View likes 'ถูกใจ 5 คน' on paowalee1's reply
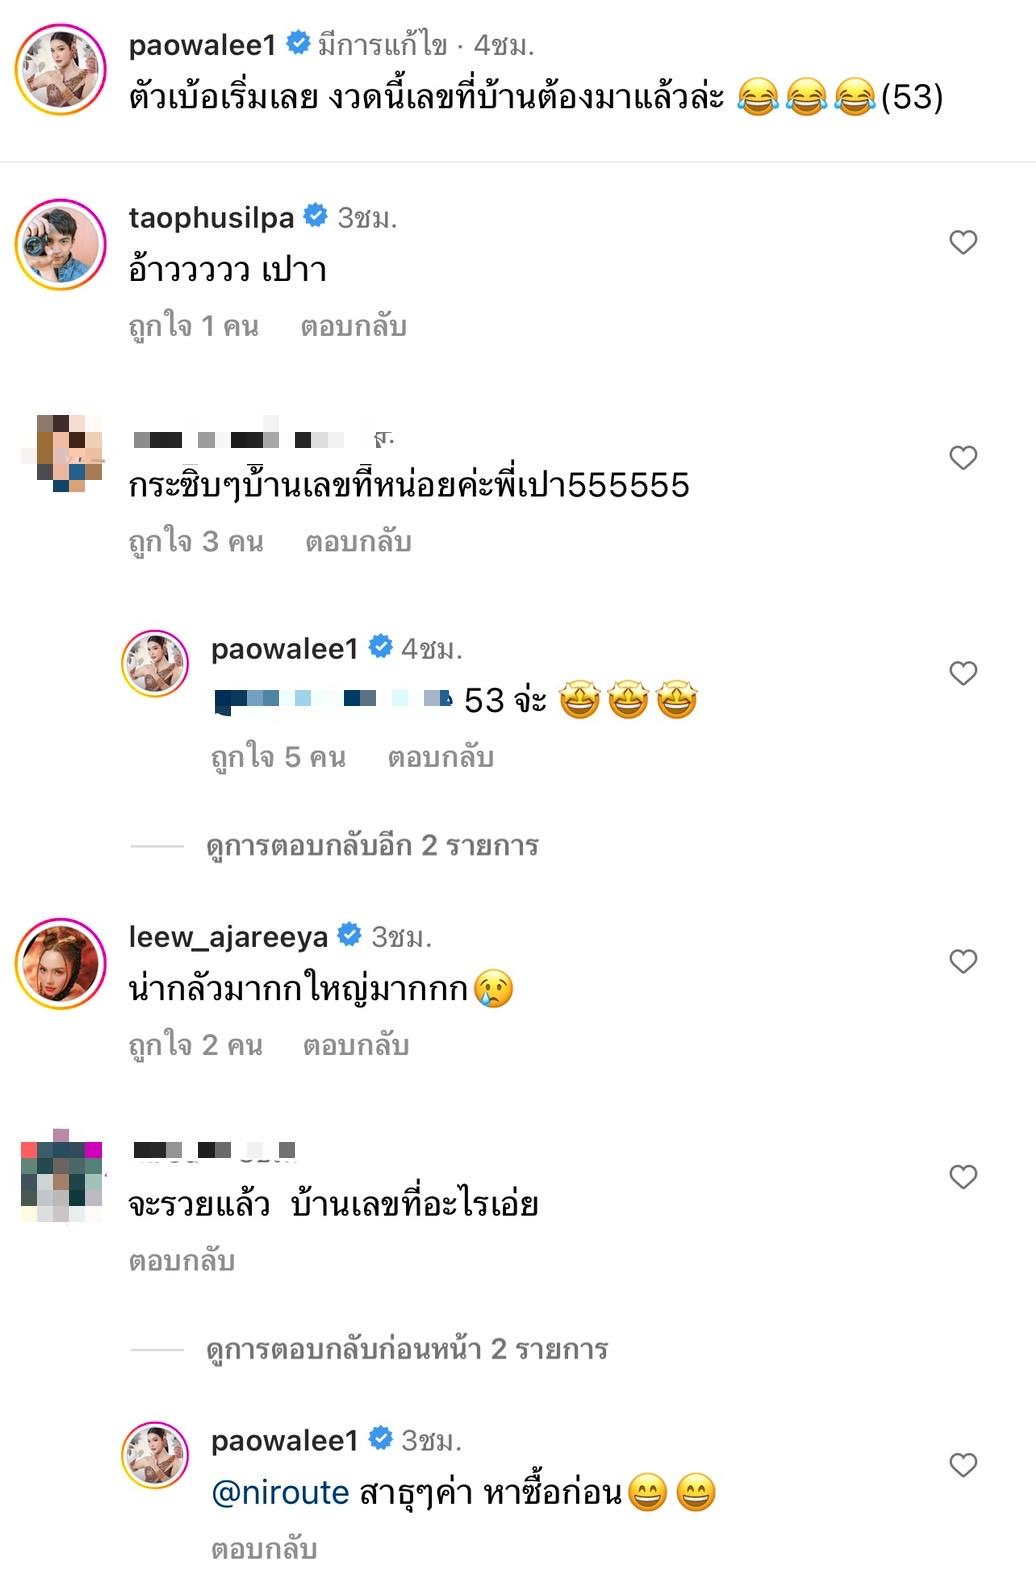Viewport: 1036px width, 1582px height. coord(278,758)
